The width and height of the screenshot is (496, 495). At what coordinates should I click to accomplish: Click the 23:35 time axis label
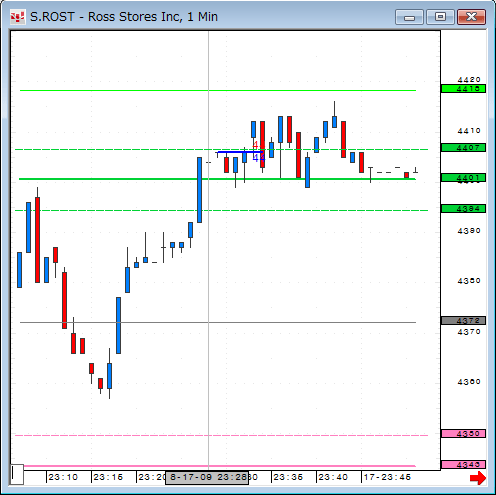pos(288,477)
